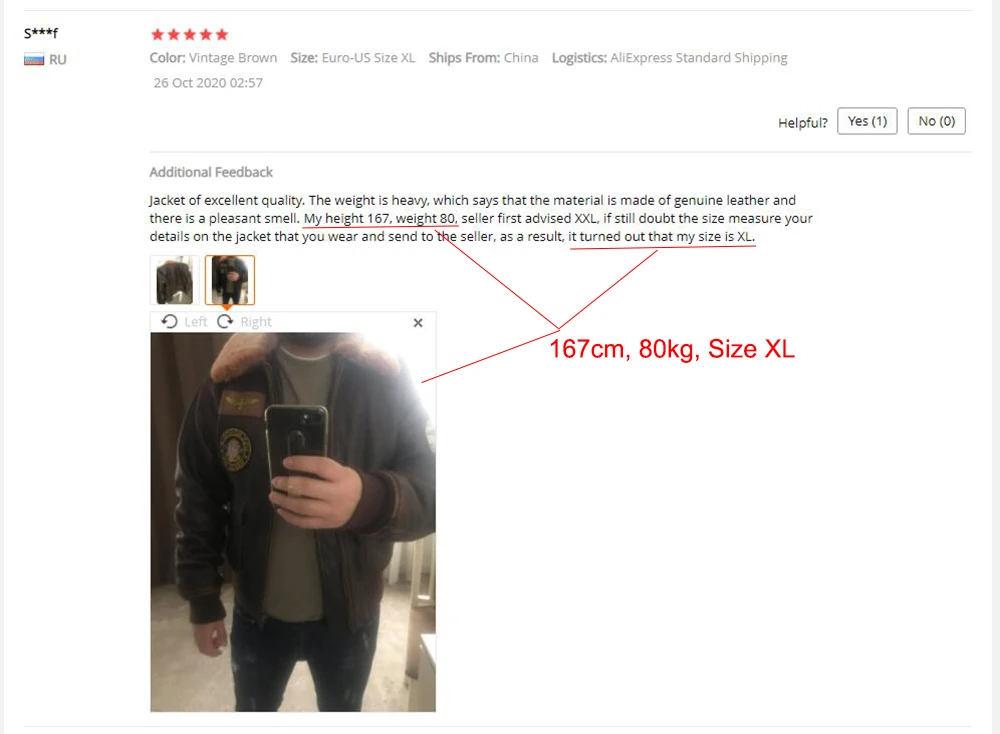
Task: Click the Russian flag icon
Action: point(34,60)
